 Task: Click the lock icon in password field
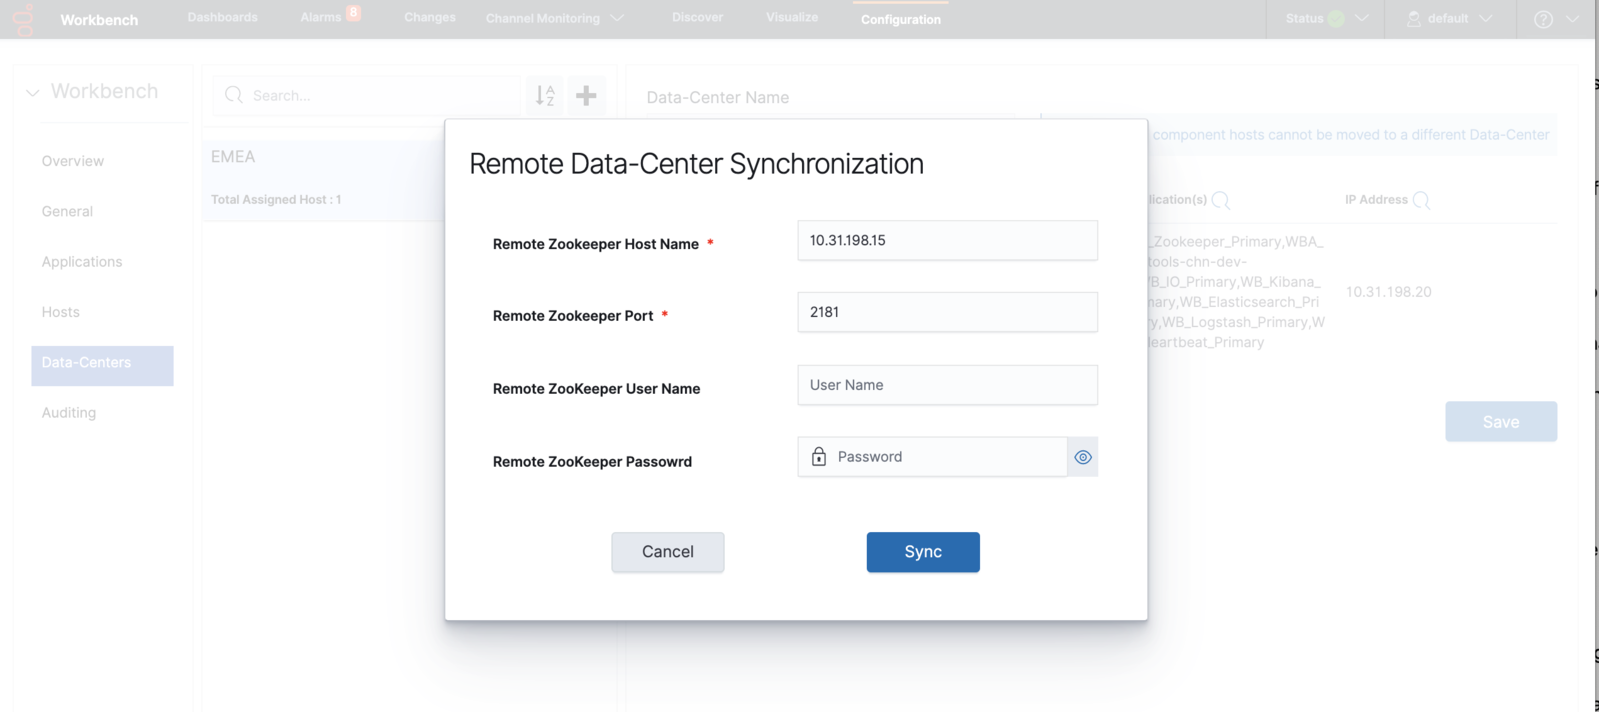[x=819, y=457]
